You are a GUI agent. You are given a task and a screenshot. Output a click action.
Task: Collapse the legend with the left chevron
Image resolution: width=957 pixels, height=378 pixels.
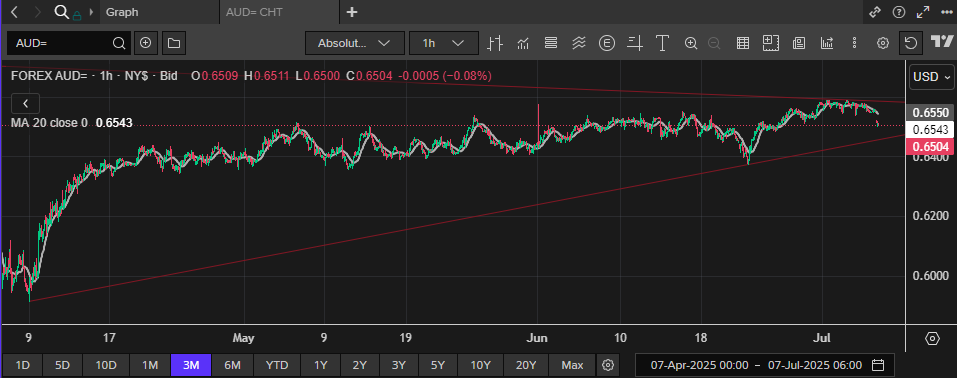click(26, 103)
